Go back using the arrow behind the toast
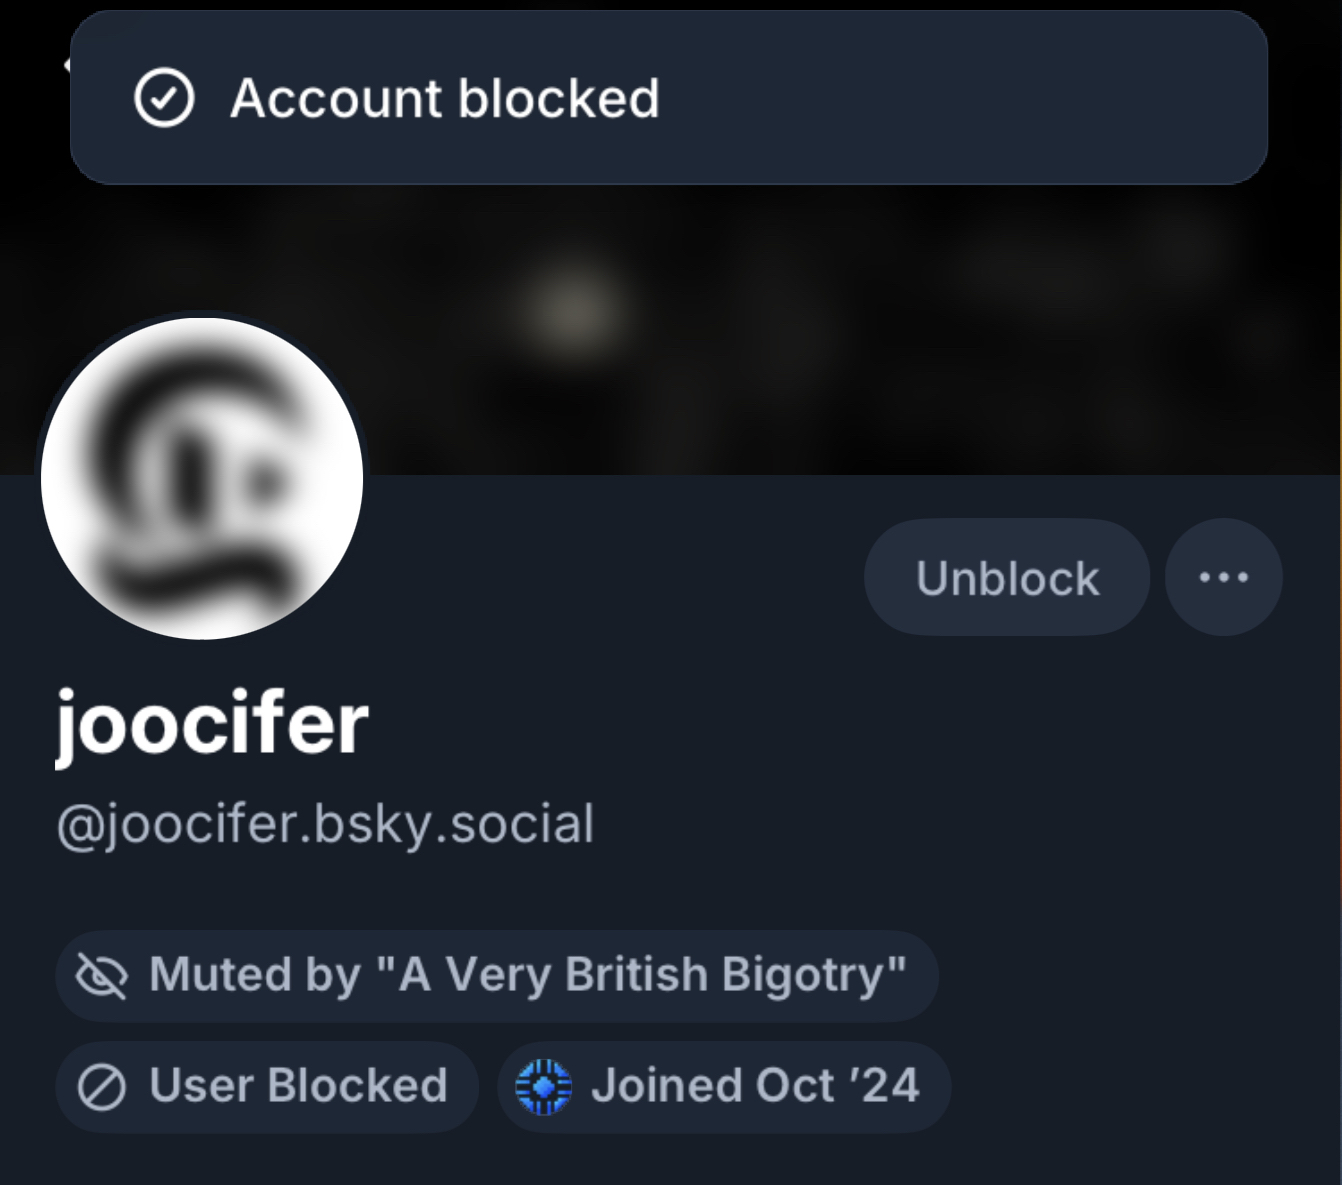Viewport: 1342px width, 1185px height. [x=66, y=66]
